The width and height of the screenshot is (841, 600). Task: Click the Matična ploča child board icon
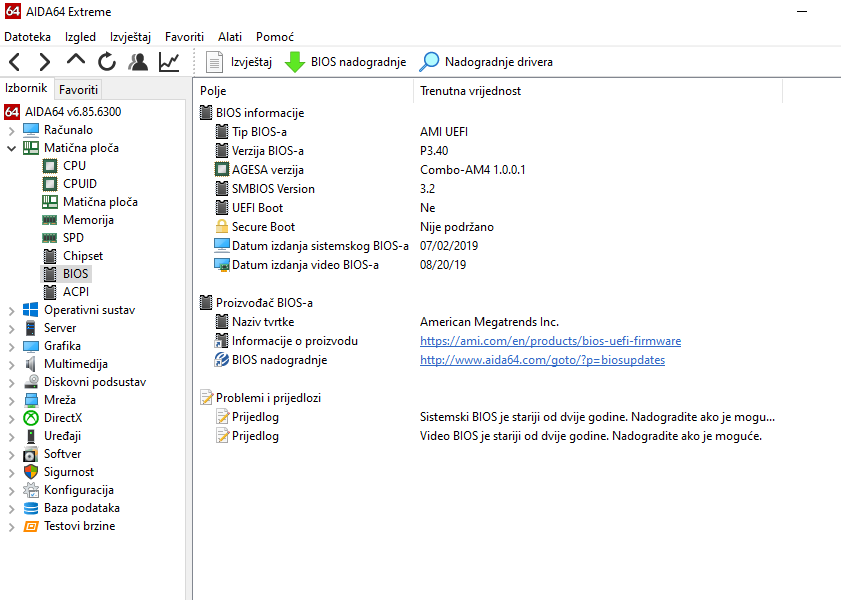pyautogui.click(x=50, y=202)
